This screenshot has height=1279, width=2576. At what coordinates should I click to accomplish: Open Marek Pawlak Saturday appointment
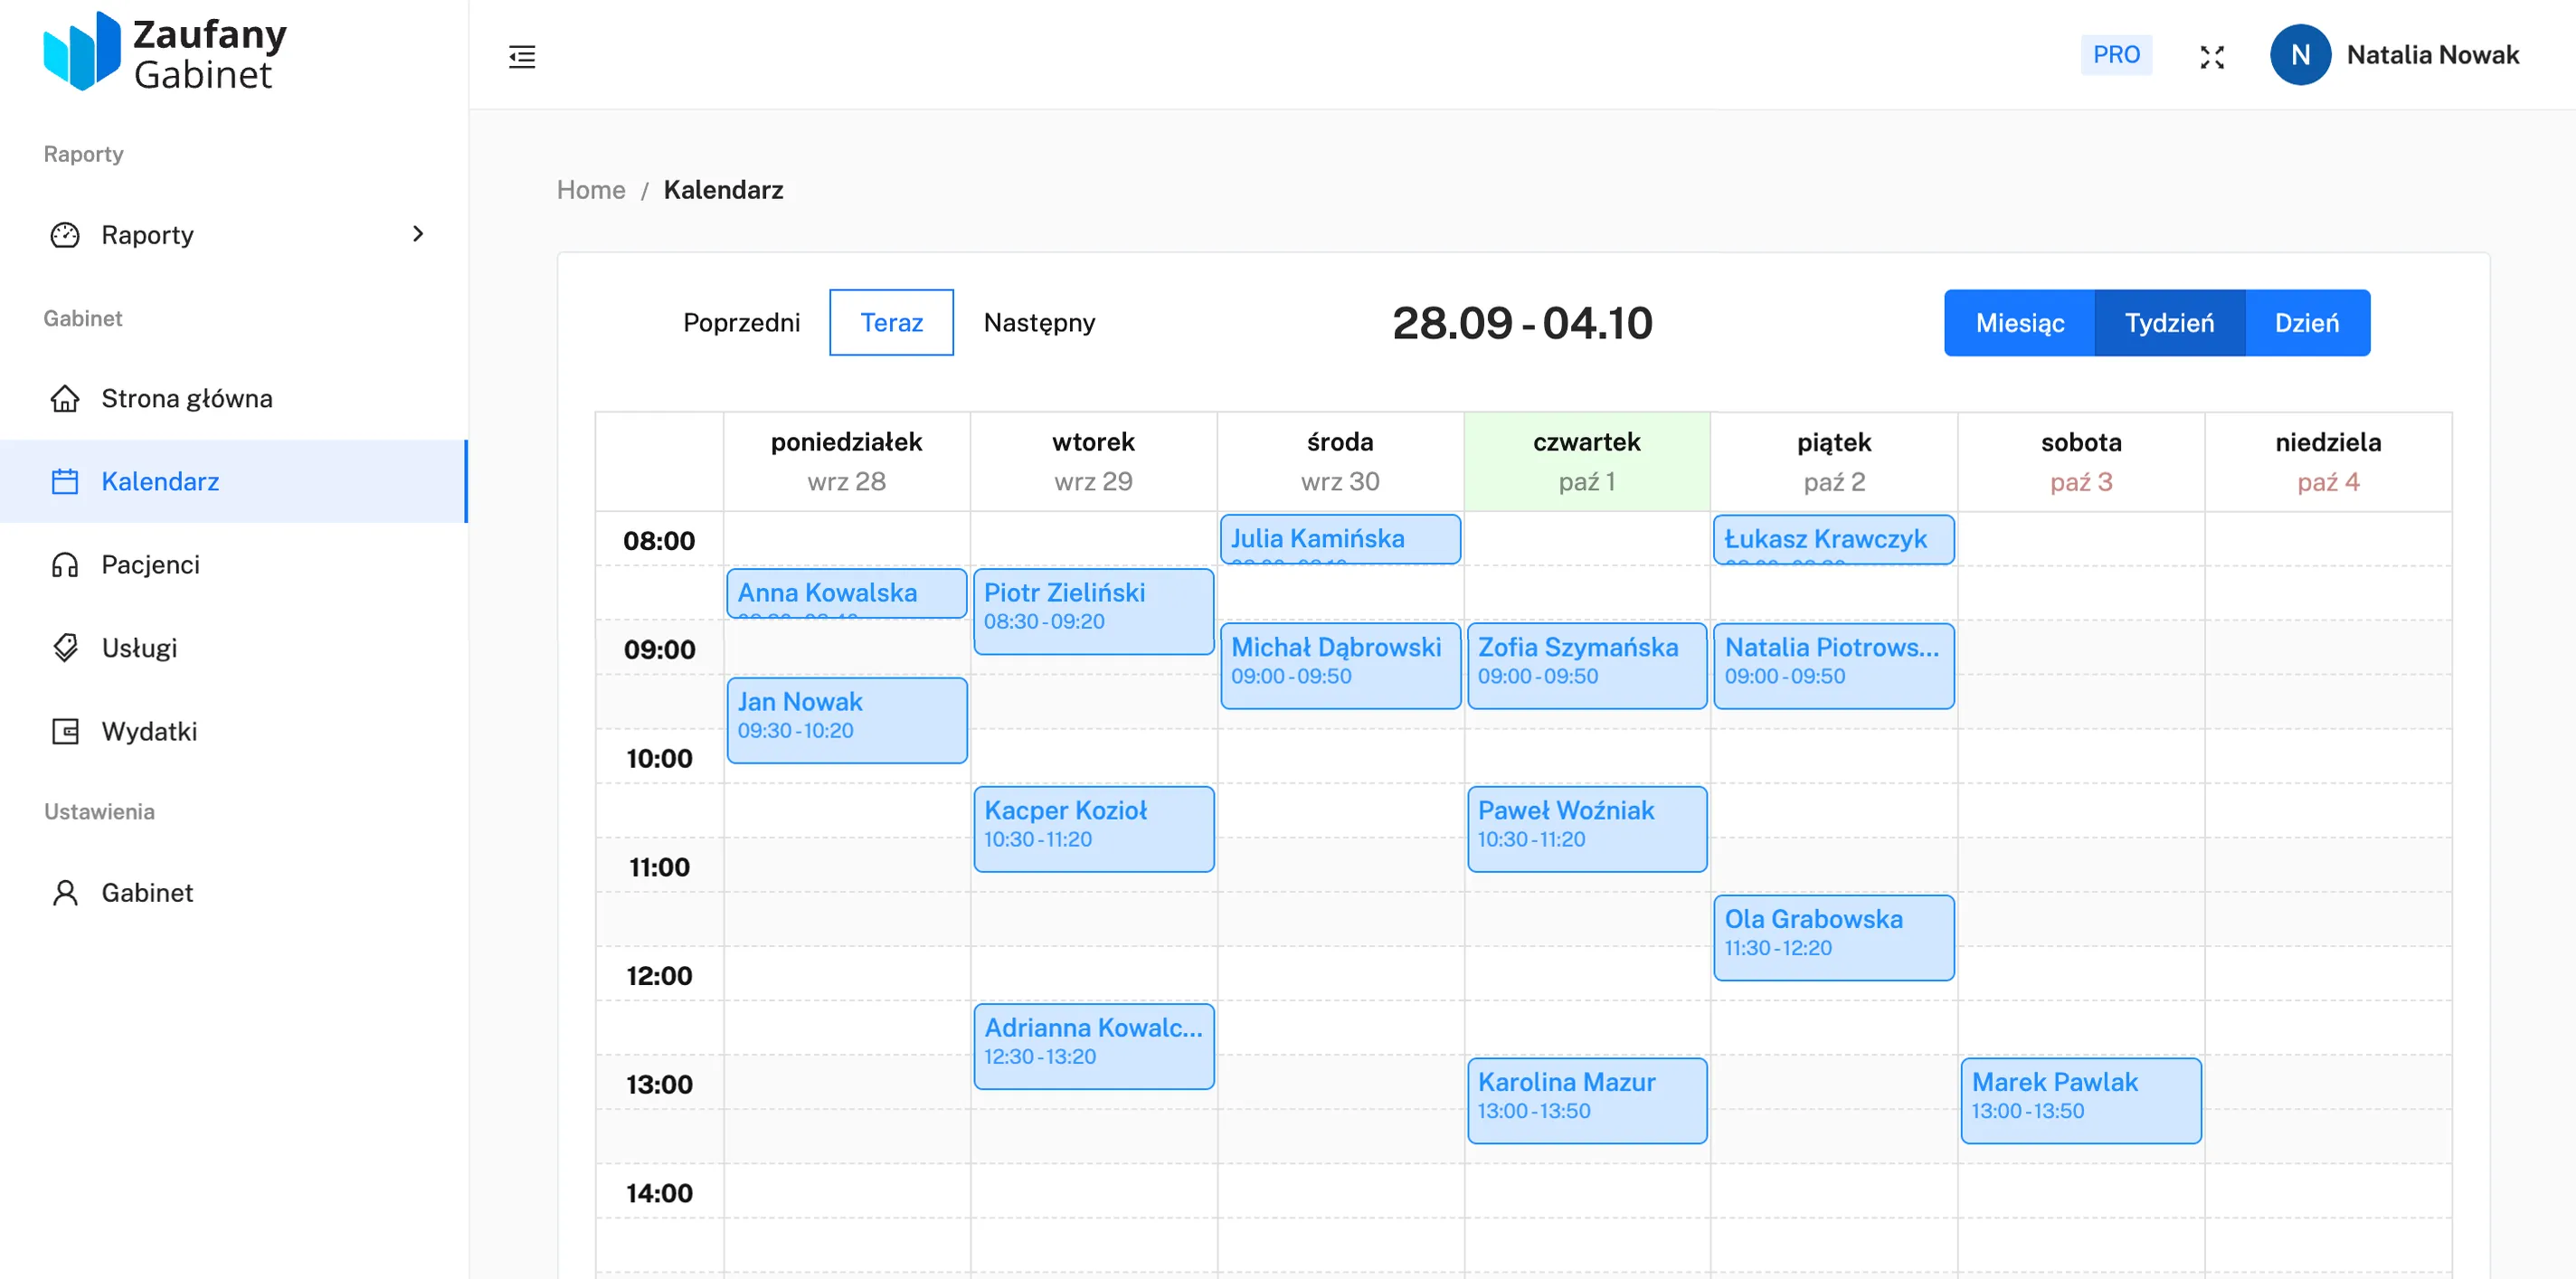coord(2080,1100)
